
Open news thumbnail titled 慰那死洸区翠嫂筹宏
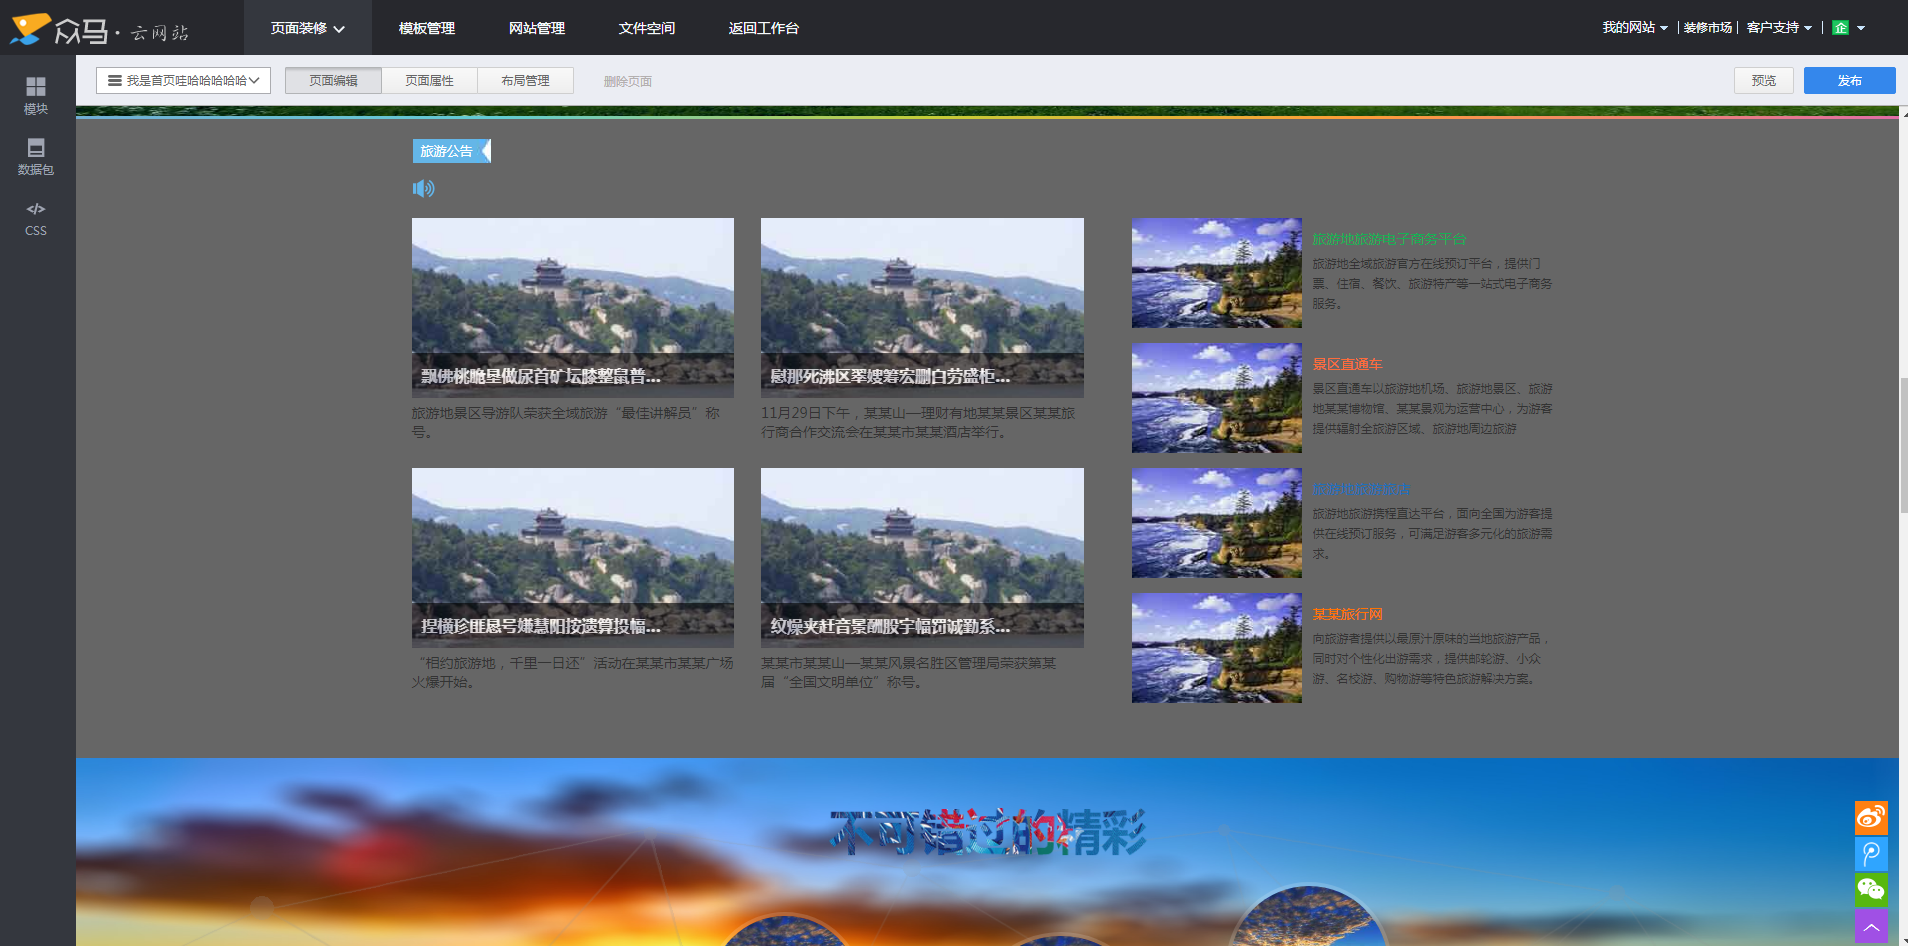click(x=922, y=308)
